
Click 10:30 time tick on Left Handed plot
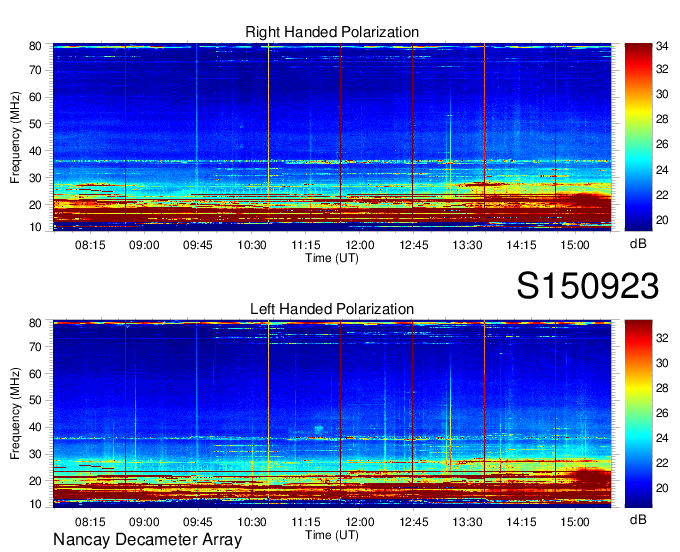pyautogui.click(x=252, y=522)
